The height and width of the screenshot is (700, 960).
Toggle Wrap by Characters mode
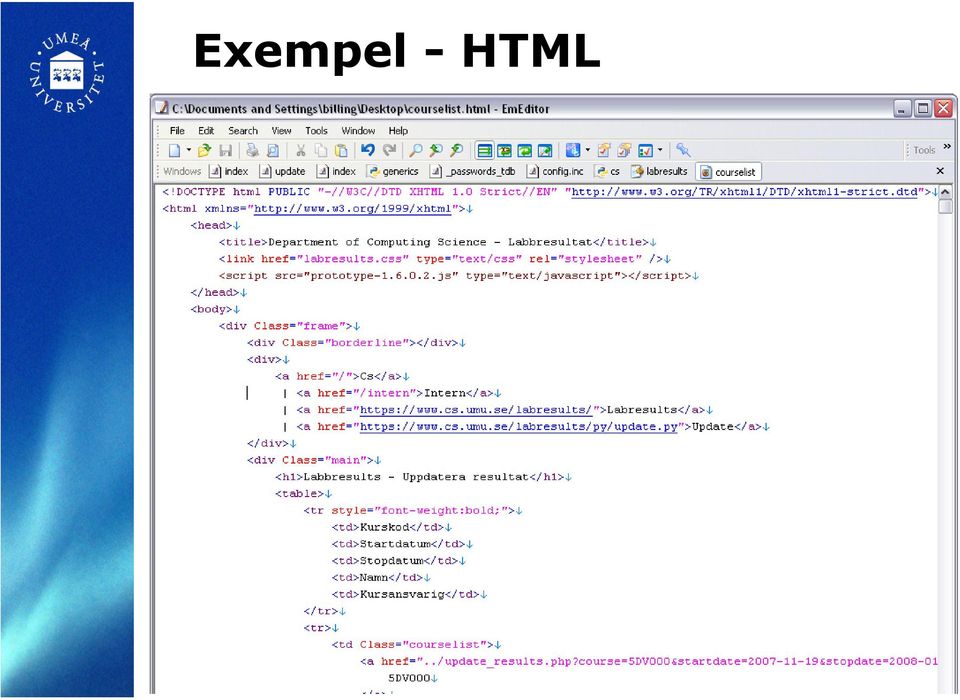(x=504, y=151)
